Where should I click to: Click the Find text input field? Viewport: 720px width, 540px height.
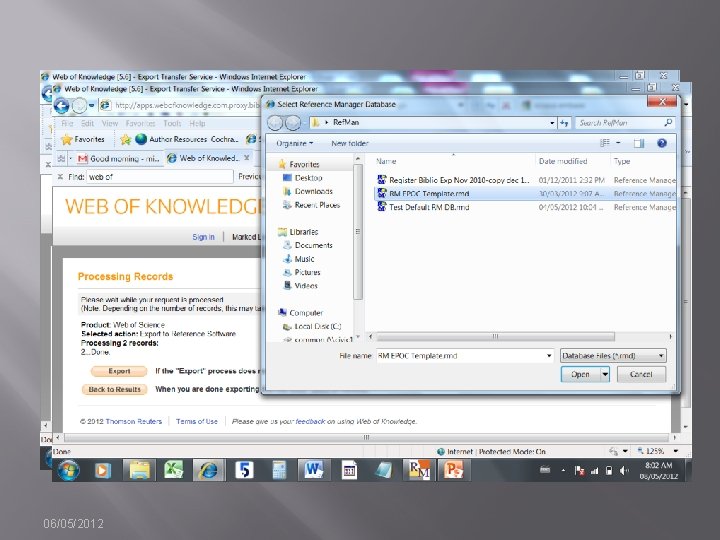[x=160, y=177]
